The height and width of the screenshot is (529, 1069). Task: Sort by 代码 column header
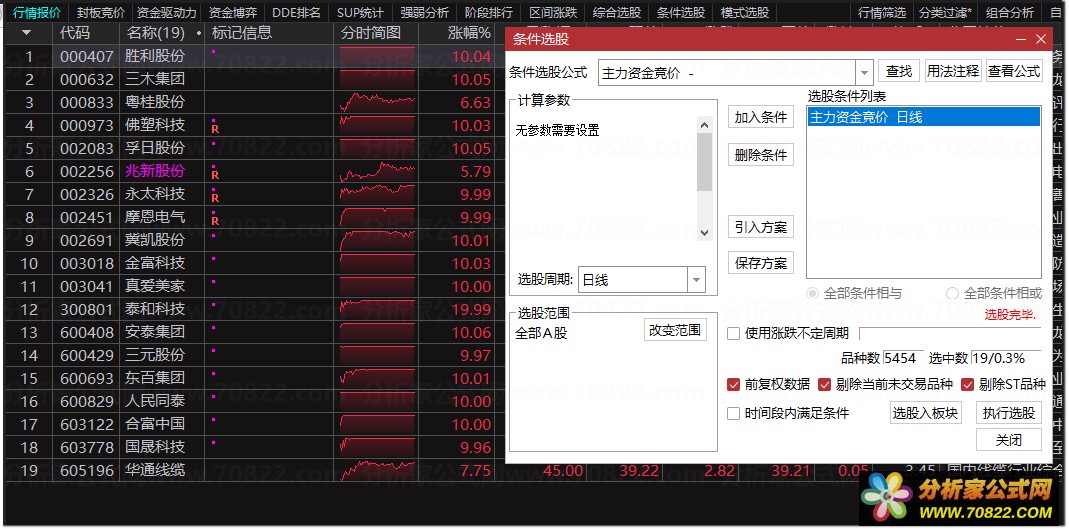point(74,32)
